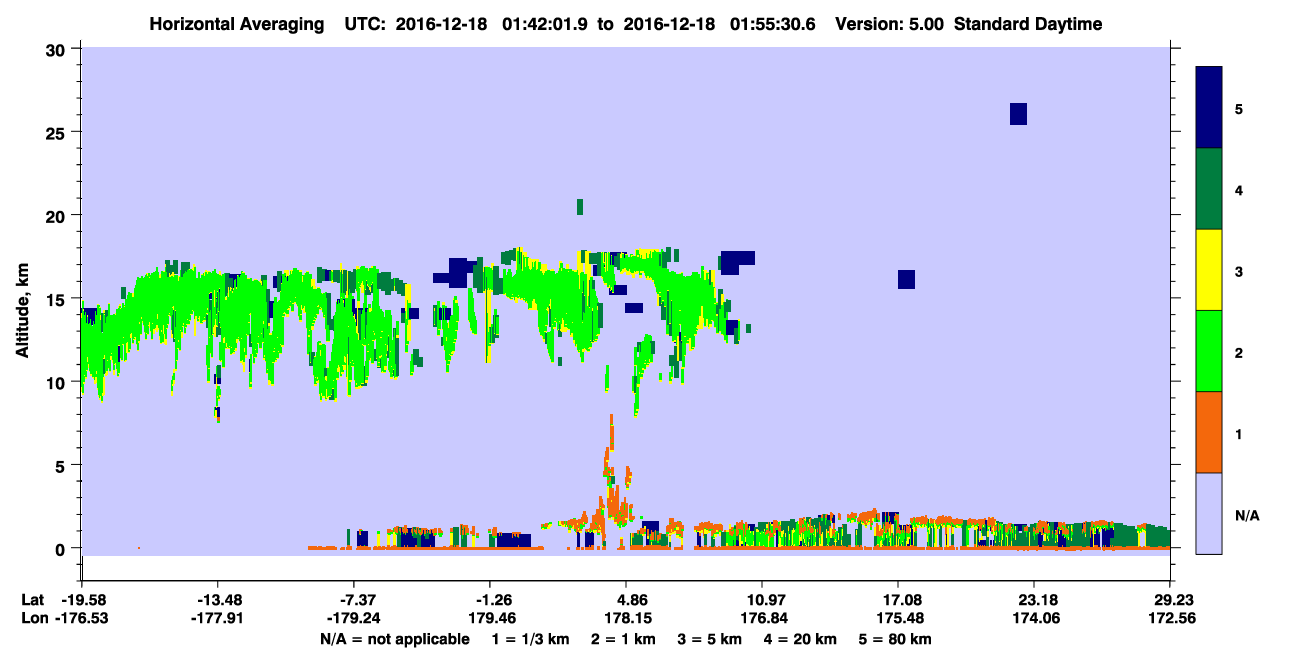This screenshot has height=667, width=1300.
Task: Click the '1 = 1/3 km' legend note
Action: (x=530, y=639)
